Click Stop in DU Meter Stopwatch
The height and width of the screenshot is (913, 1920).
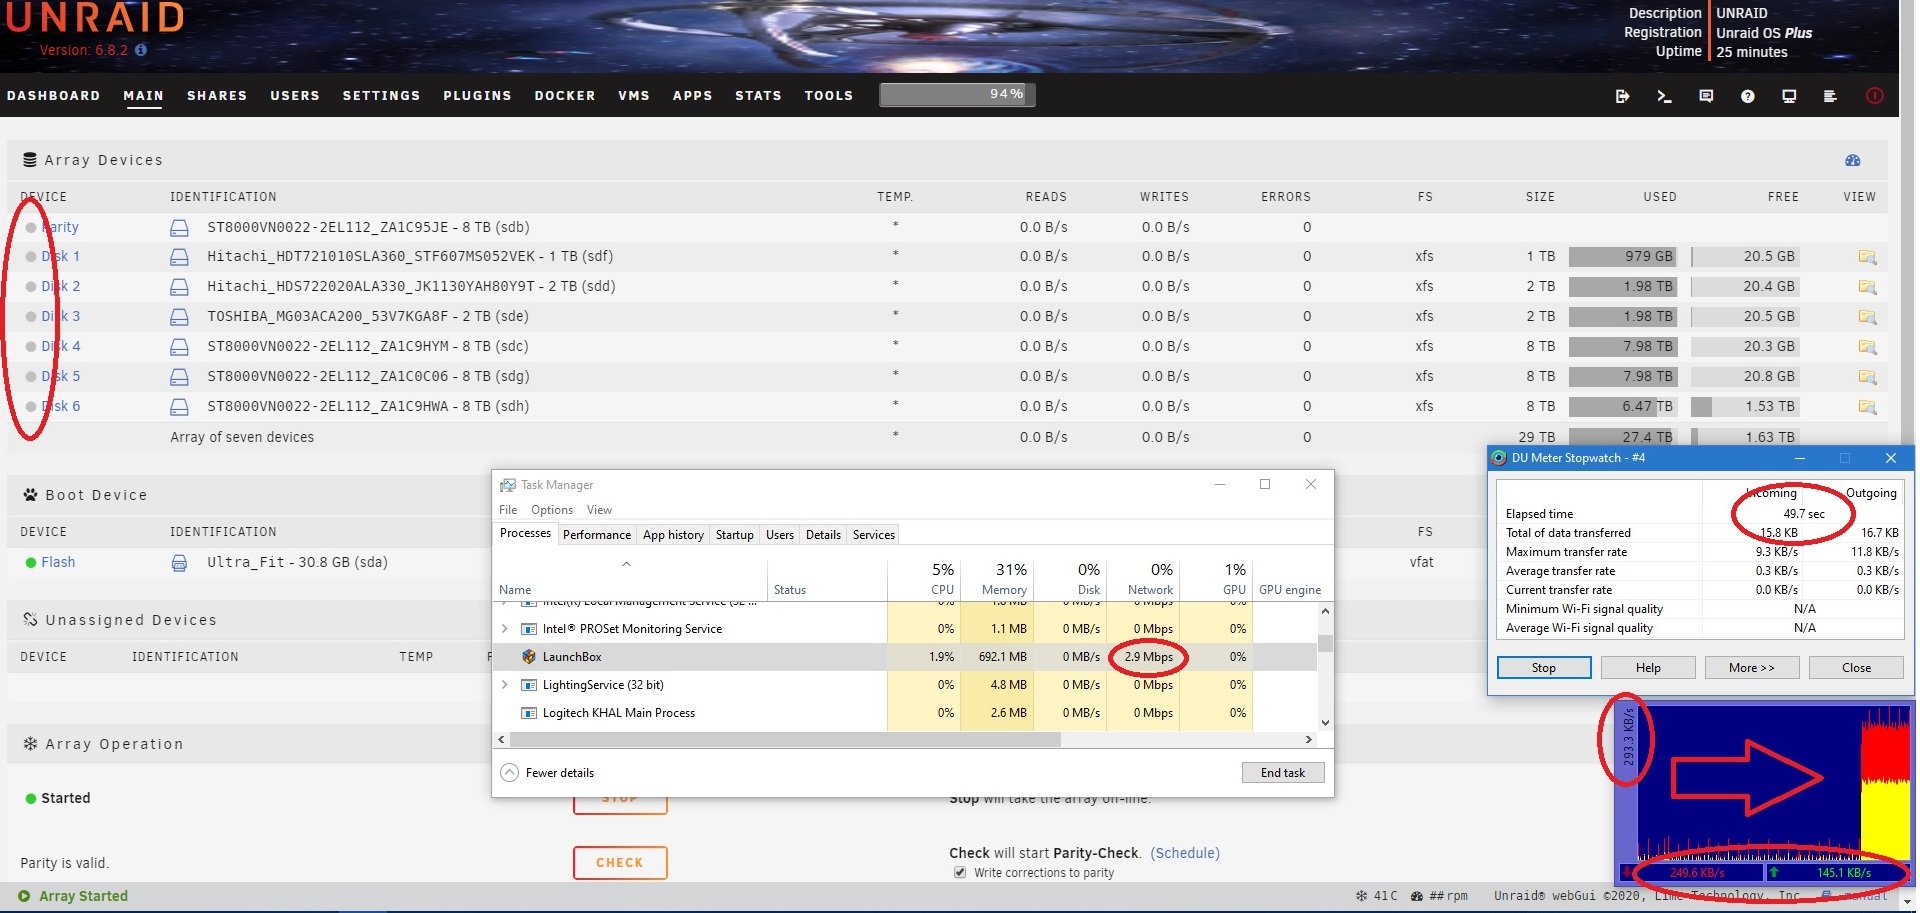click(1544, 668)
